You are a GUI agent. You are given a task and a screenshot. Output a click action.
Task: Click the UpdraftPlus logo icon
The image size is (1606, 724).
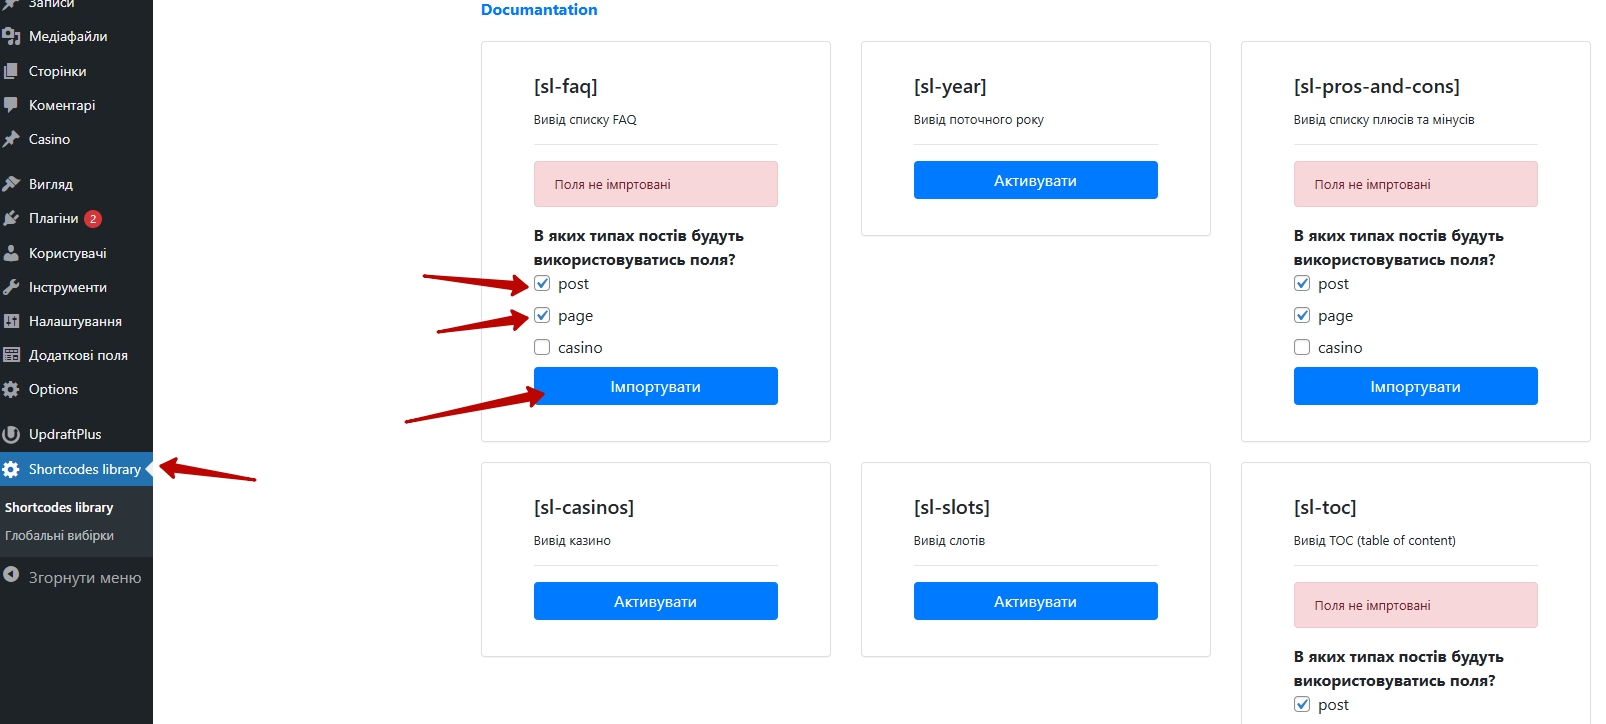[x=11, y=434]
